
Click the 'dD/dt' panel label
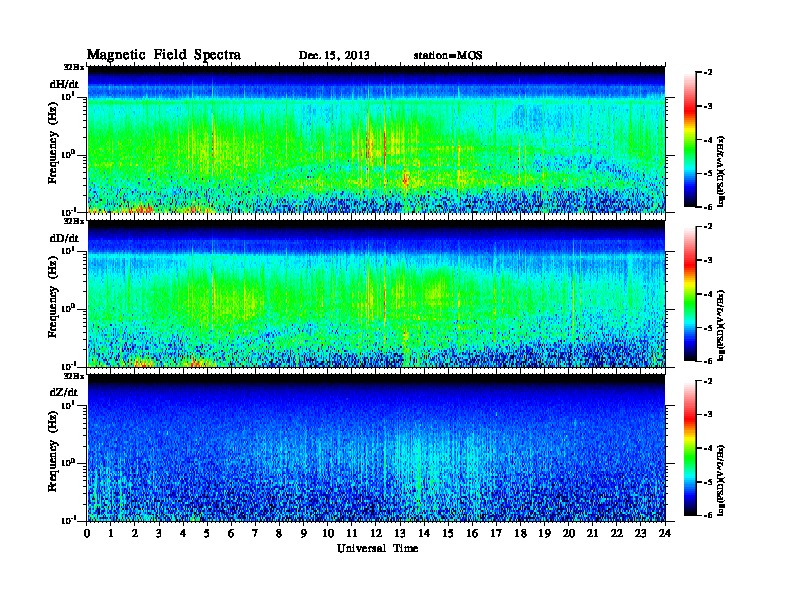64,238
